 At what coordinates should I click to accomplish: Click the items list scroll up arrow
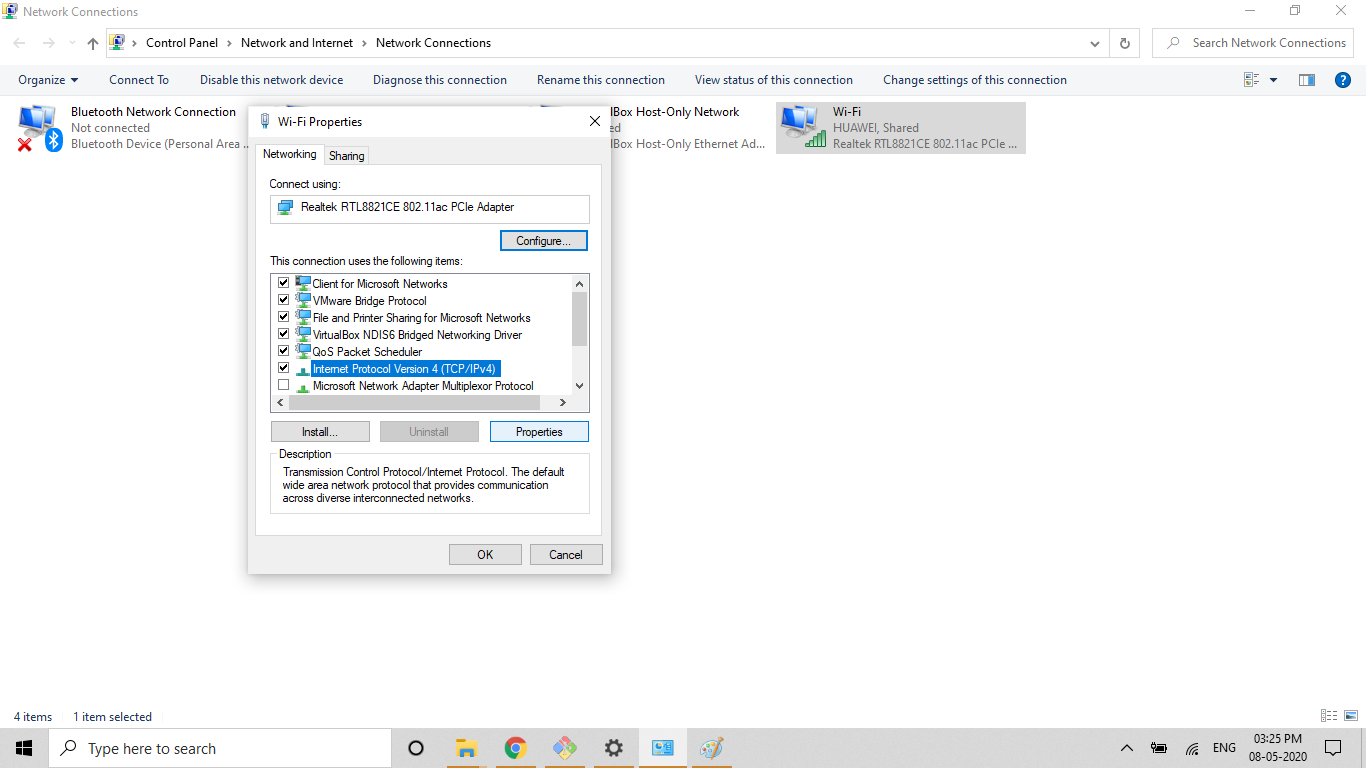pyautogui.click(x=579, y=283)
